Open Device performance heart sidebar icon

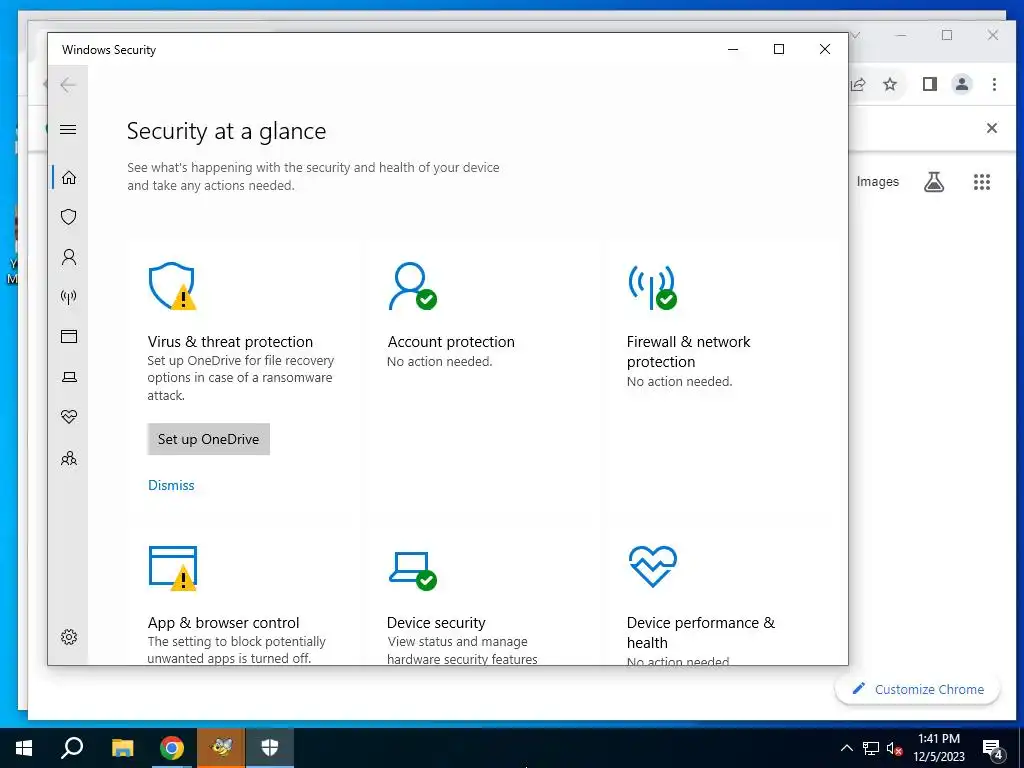[69, 416]
